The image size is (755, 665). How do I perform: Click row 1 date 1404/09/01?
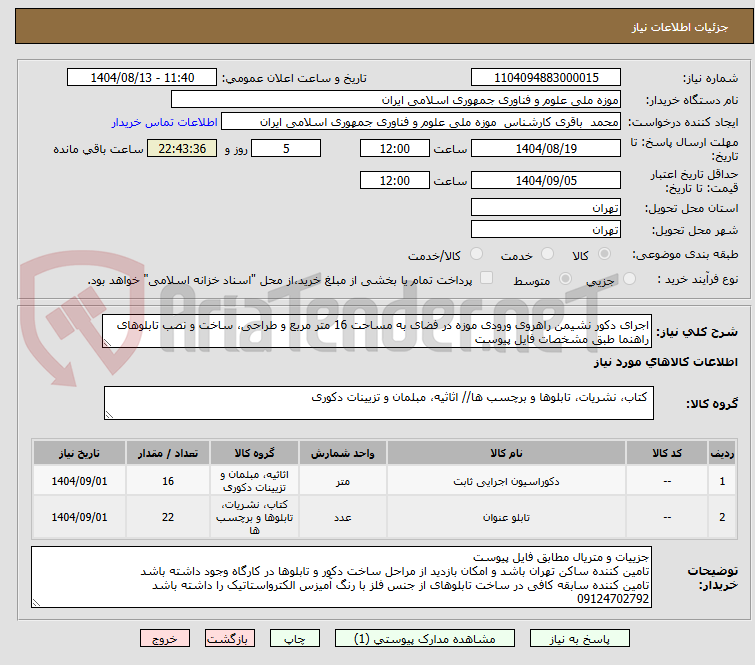tap(79, 481)
